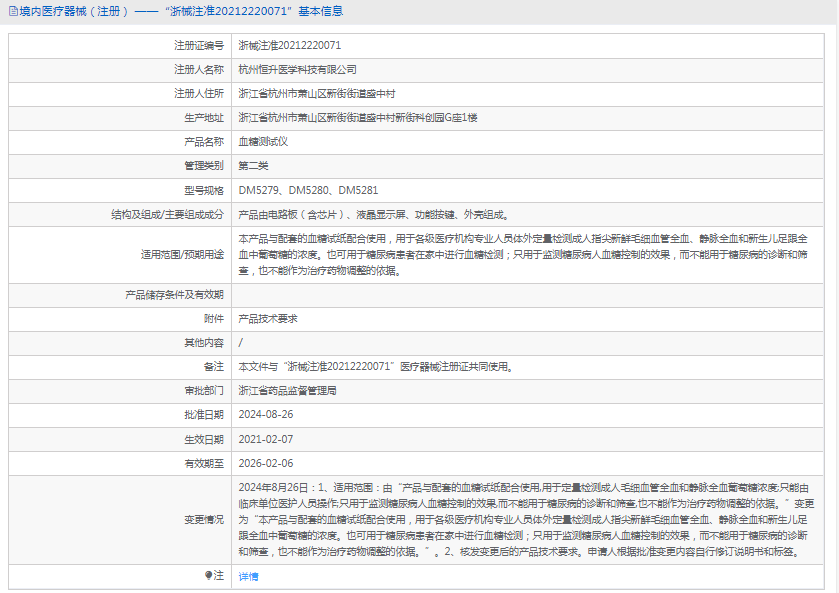839x593 pixels.
Task: Click the bullet icon beside 注
Action: [x=208, y=575]
